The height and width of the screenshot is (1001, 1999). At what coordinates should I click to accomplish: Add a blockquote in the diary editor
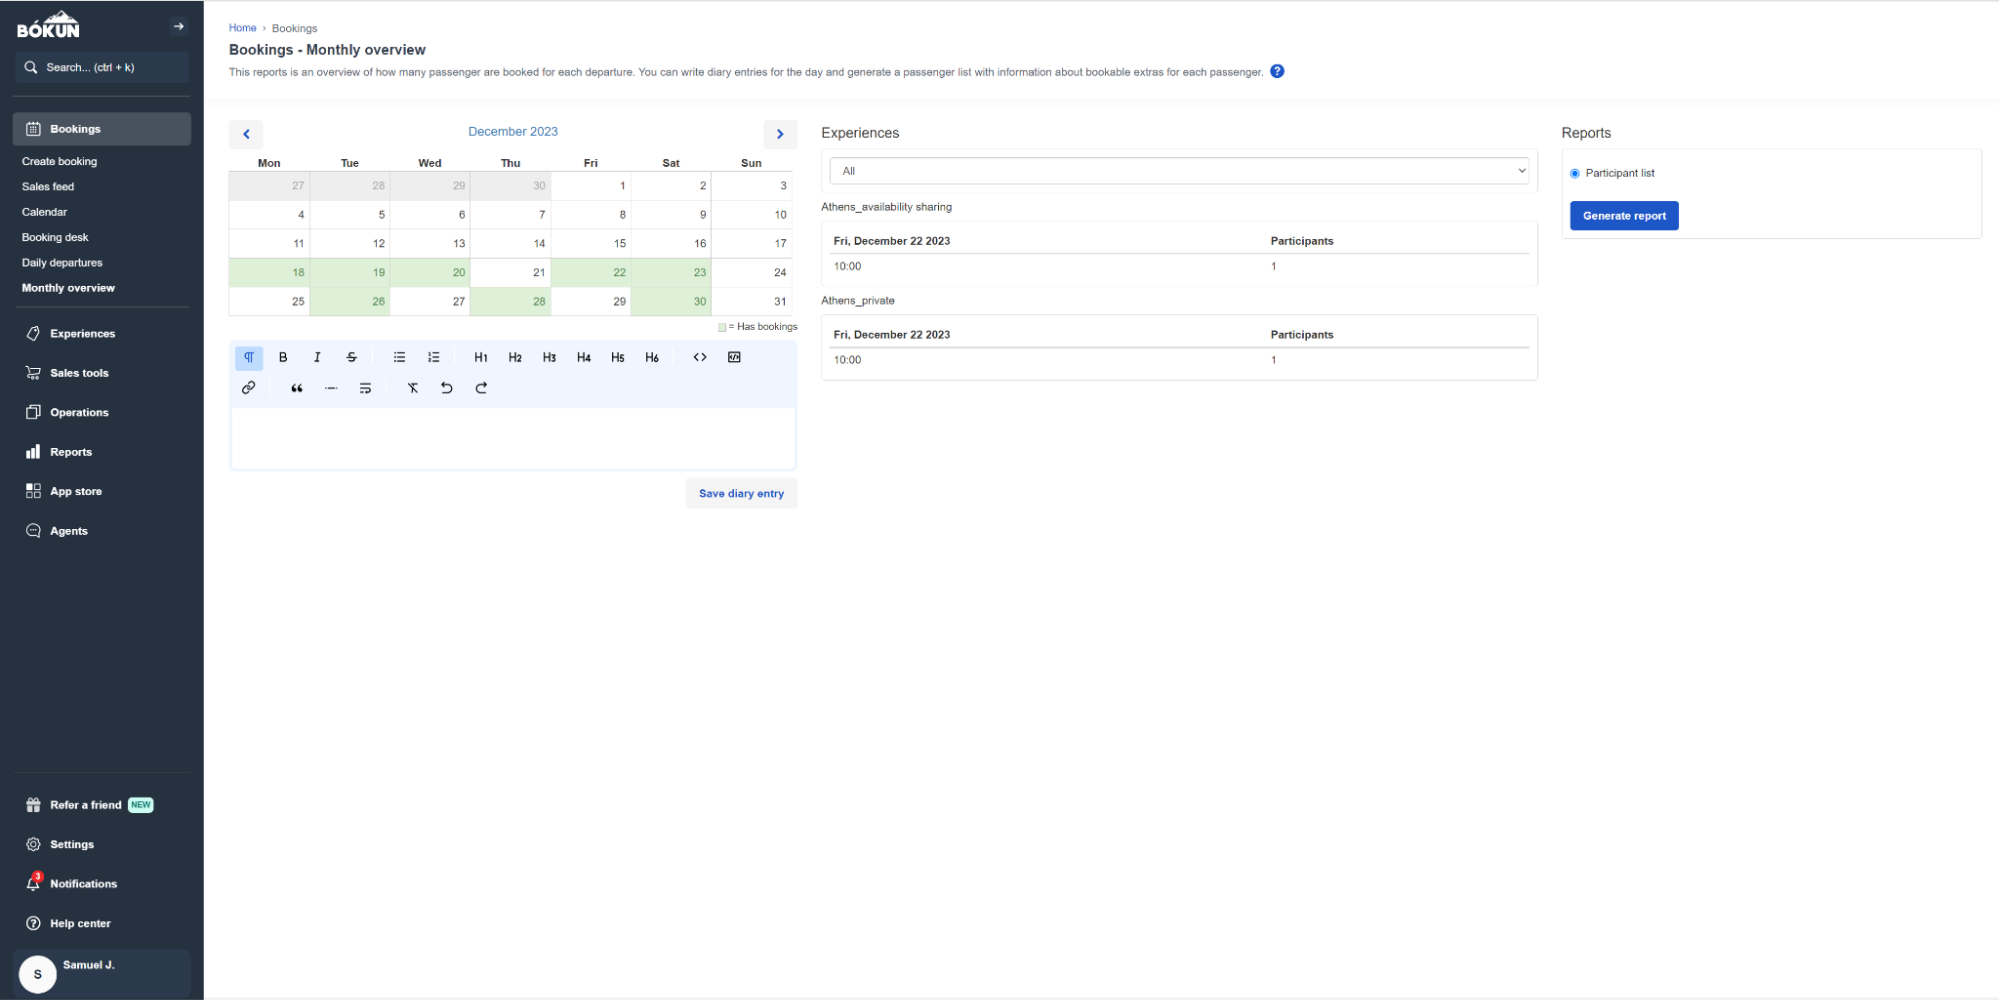[x=296, y=388]
